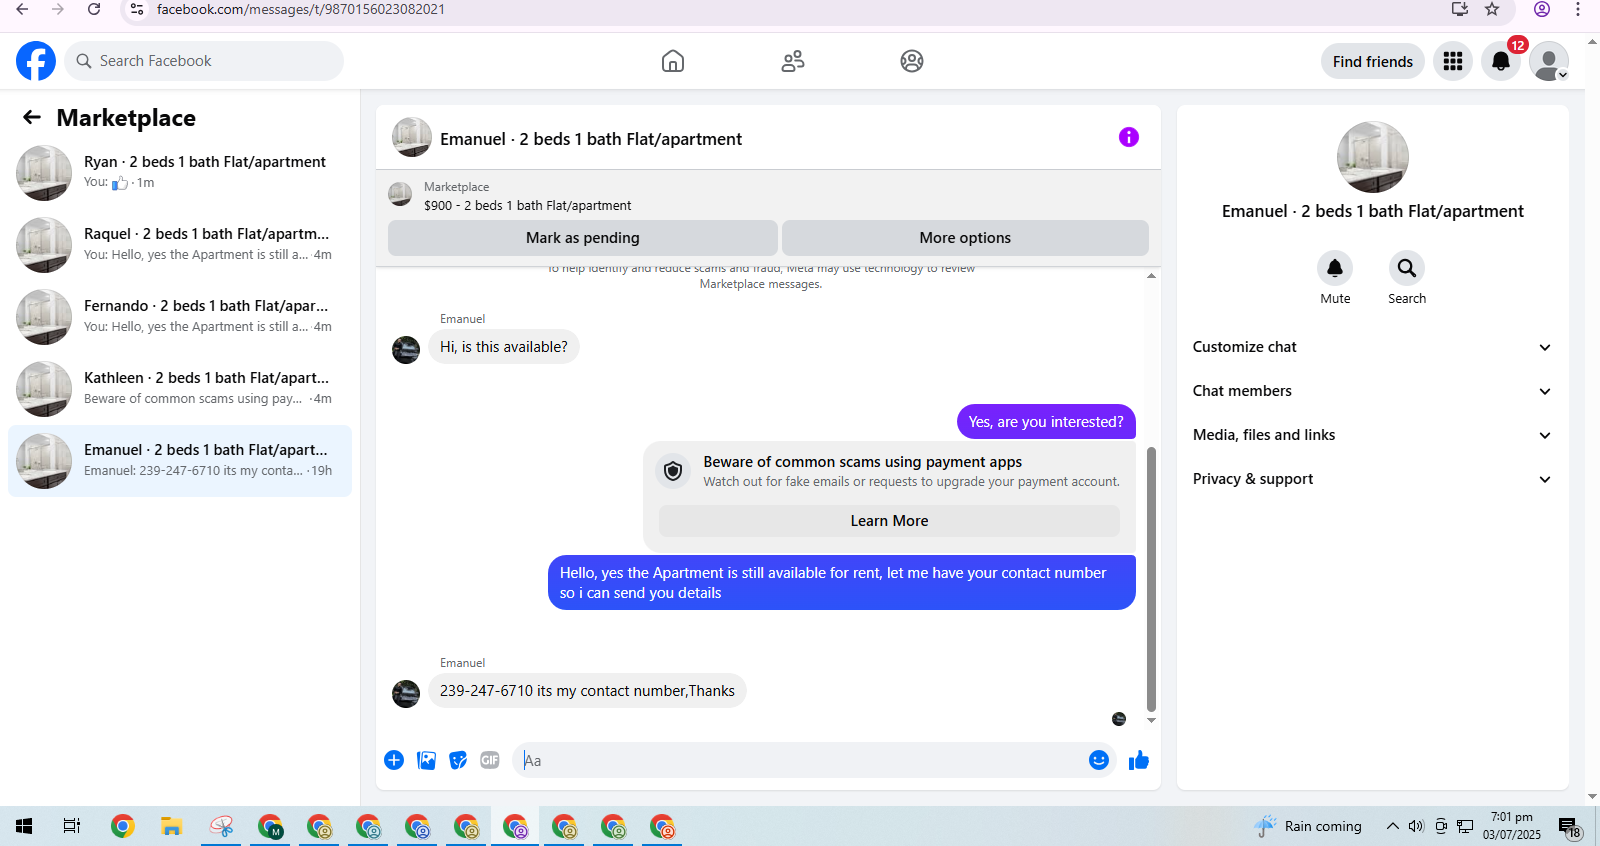
Task: Click the Find friends button
Action: pyautogui.click(x=1372, y=61)
